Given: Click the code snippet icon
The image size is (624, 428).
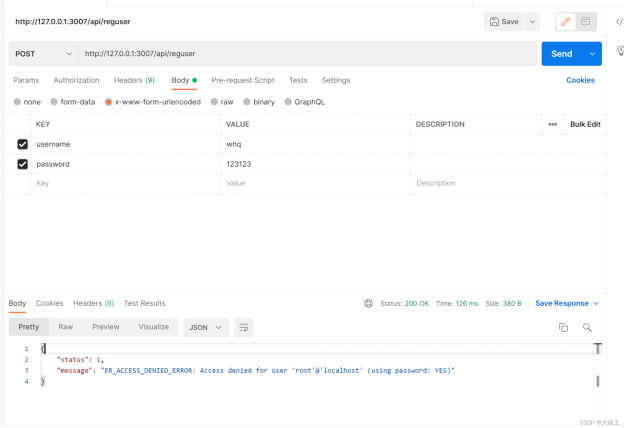Looking at the screenshot, I should (618, 21).
